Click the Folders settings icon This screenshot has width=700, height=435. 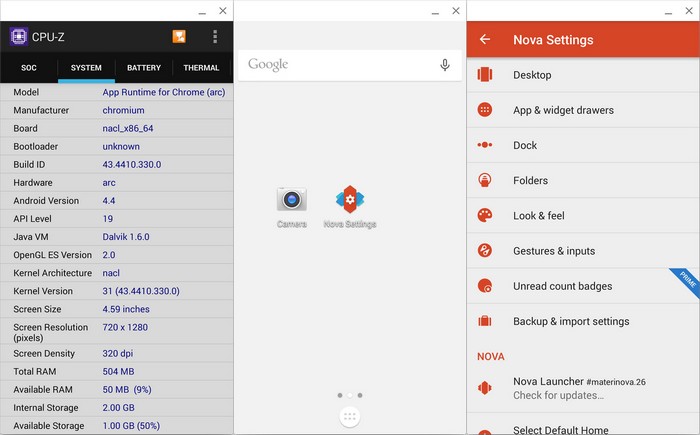[x=485, y=180]
